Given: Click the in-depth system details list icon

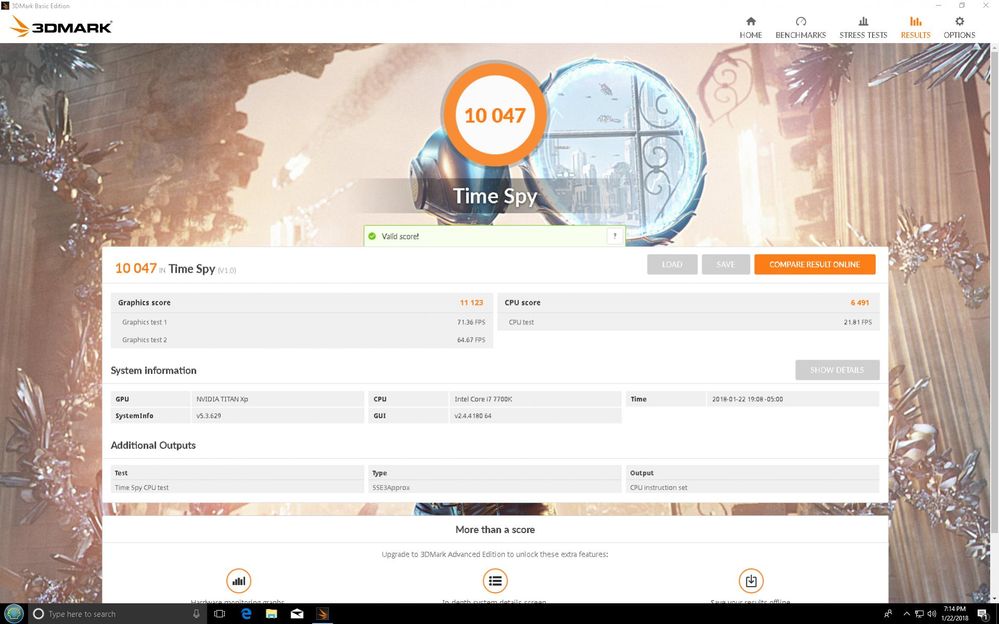Looking at the screenshot, I should [x=495, y=581].
